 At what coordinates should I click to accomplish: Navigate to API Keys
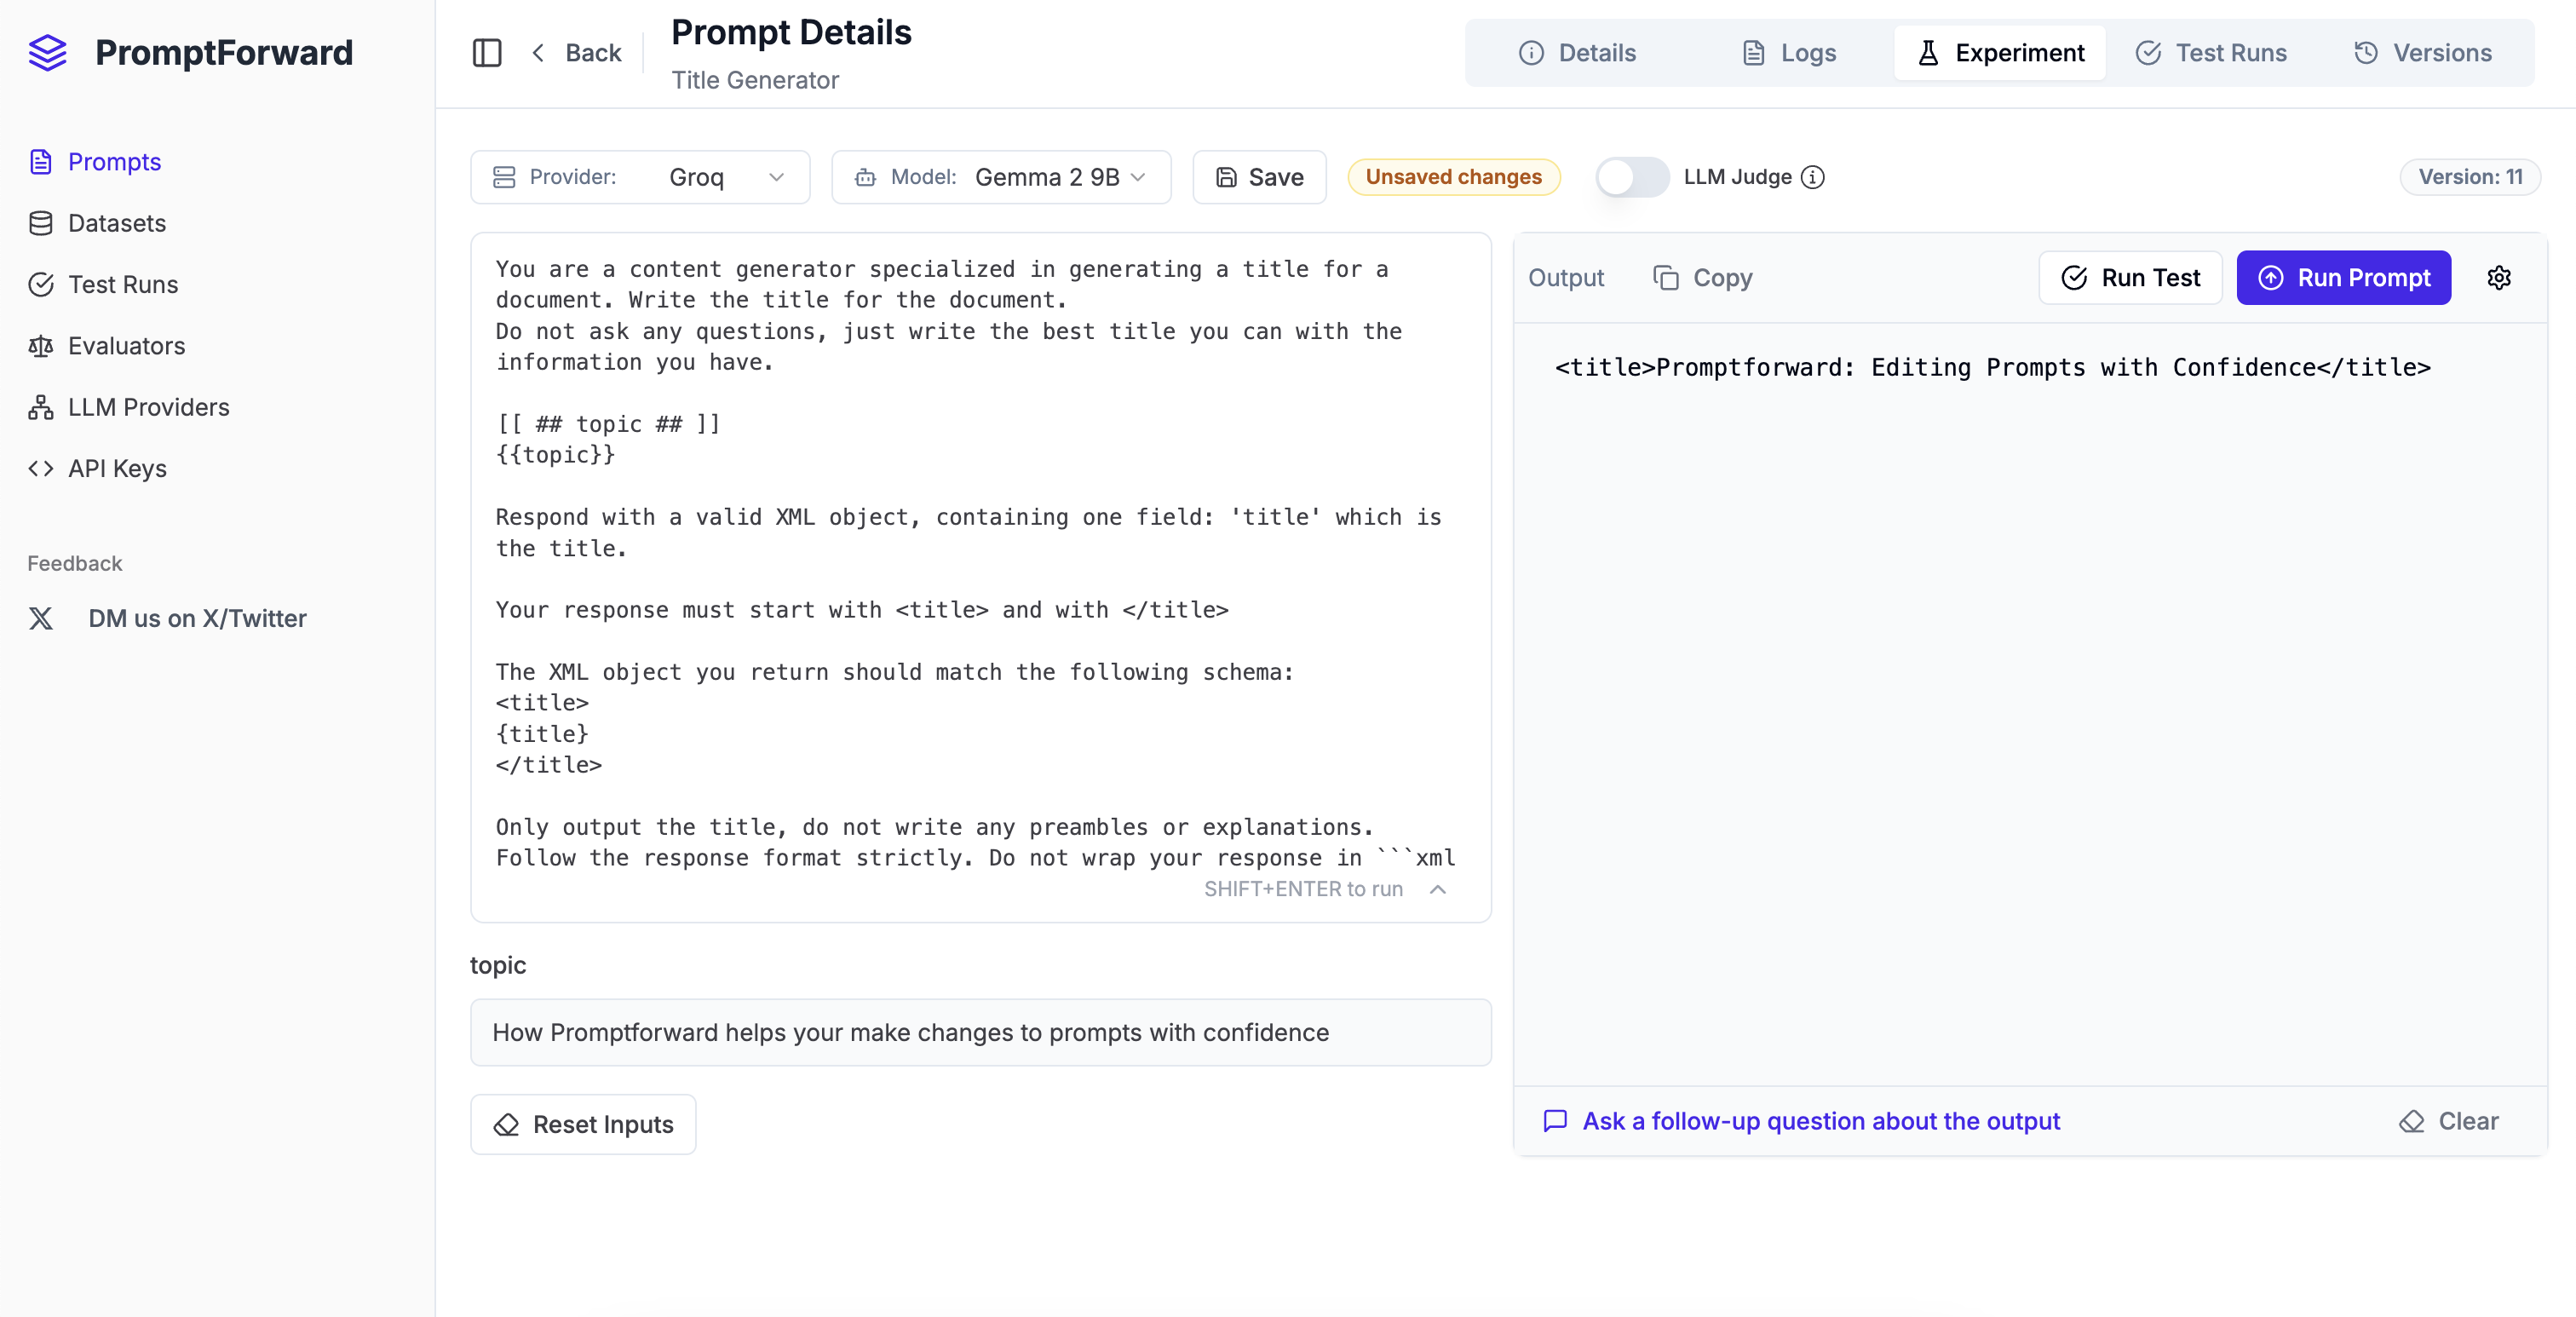pos(117,468)
